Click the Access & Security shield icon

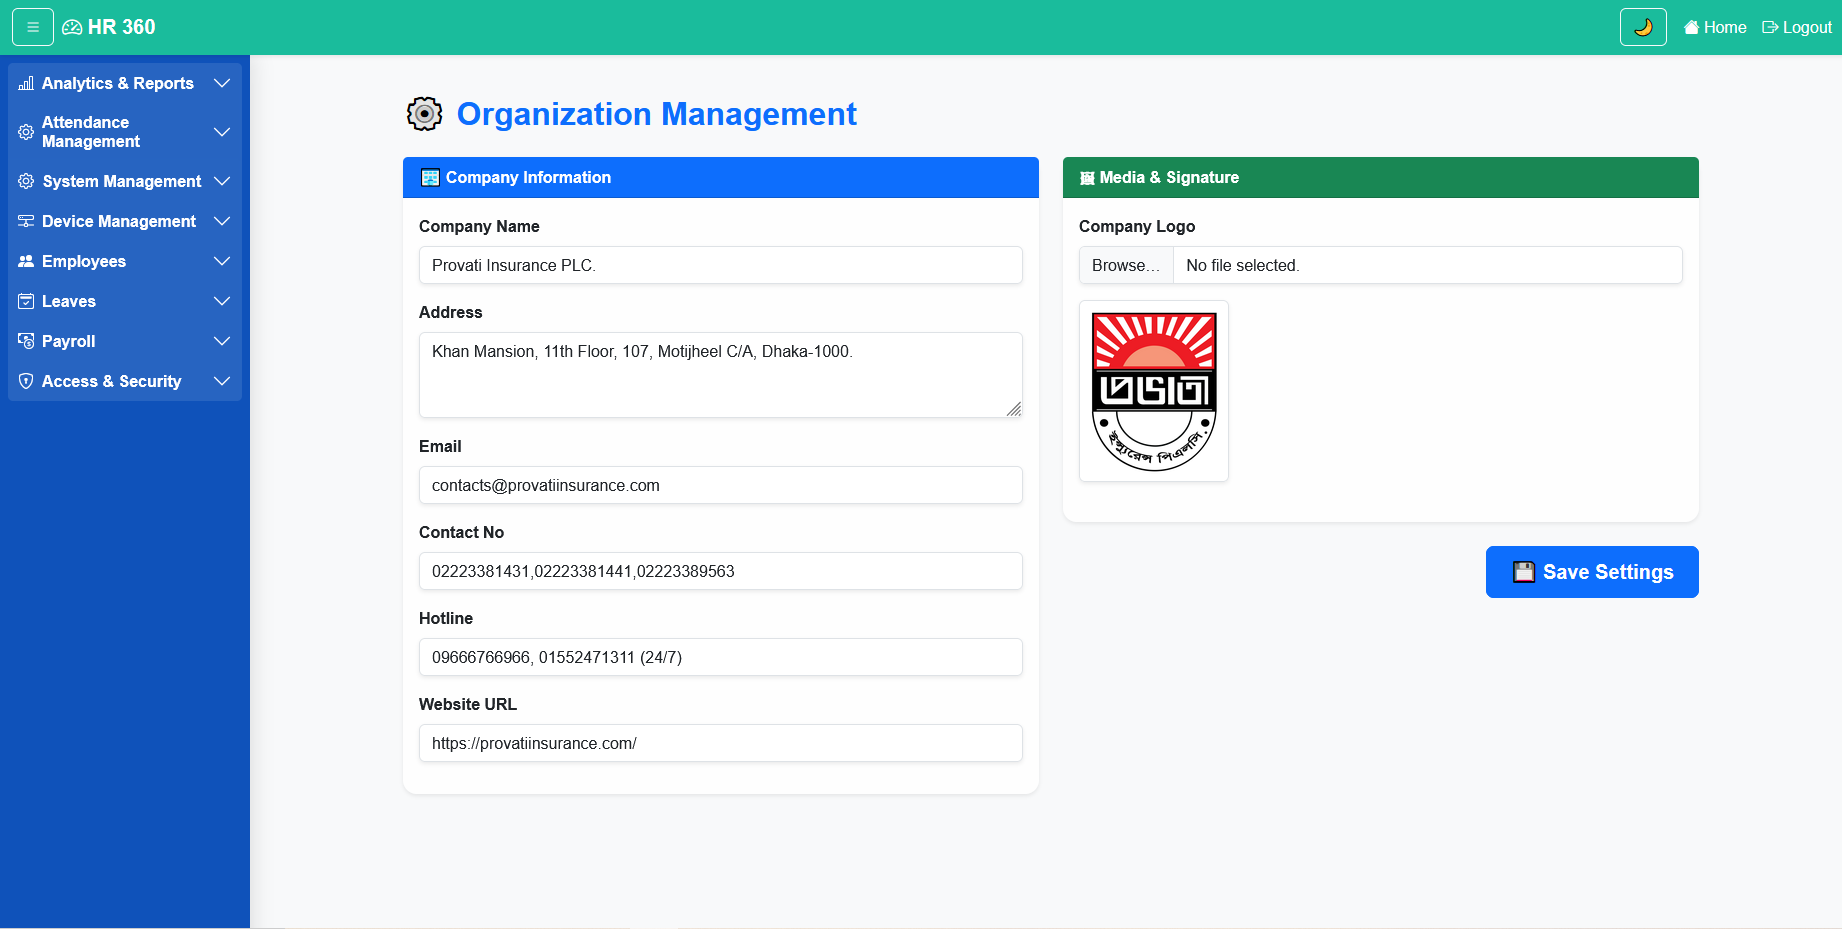click(x=26, y=381)
